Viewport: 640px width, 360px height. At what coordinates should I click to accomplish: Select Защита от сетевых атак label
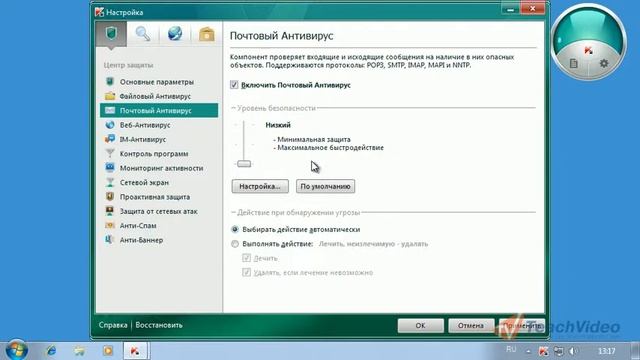tap(158, 211)
